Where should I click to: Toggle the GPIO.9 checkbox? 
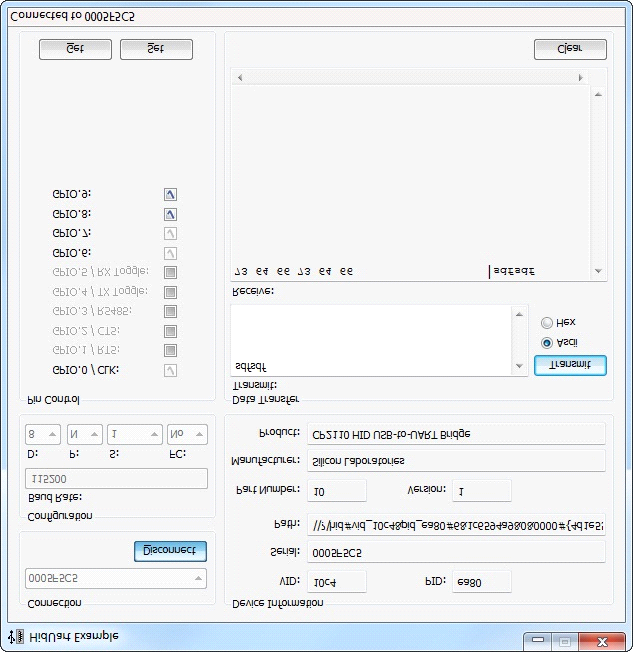(170, 195)
